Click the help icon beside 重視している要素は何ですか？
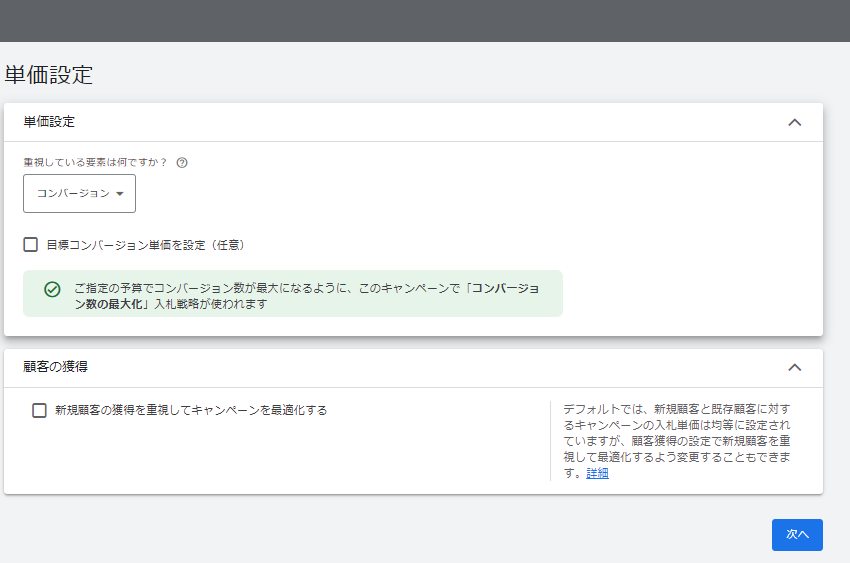The image size is (850, 563). point(182,163)
